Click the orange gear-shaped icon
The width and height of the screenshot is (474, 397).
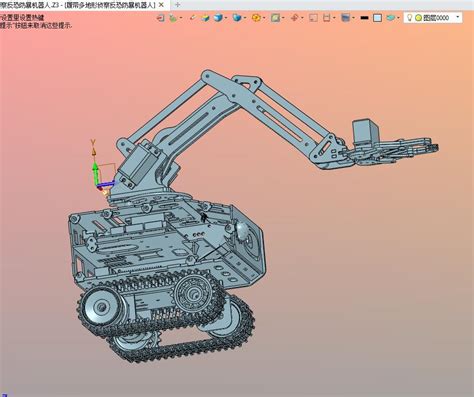click(x=256, y=18)
